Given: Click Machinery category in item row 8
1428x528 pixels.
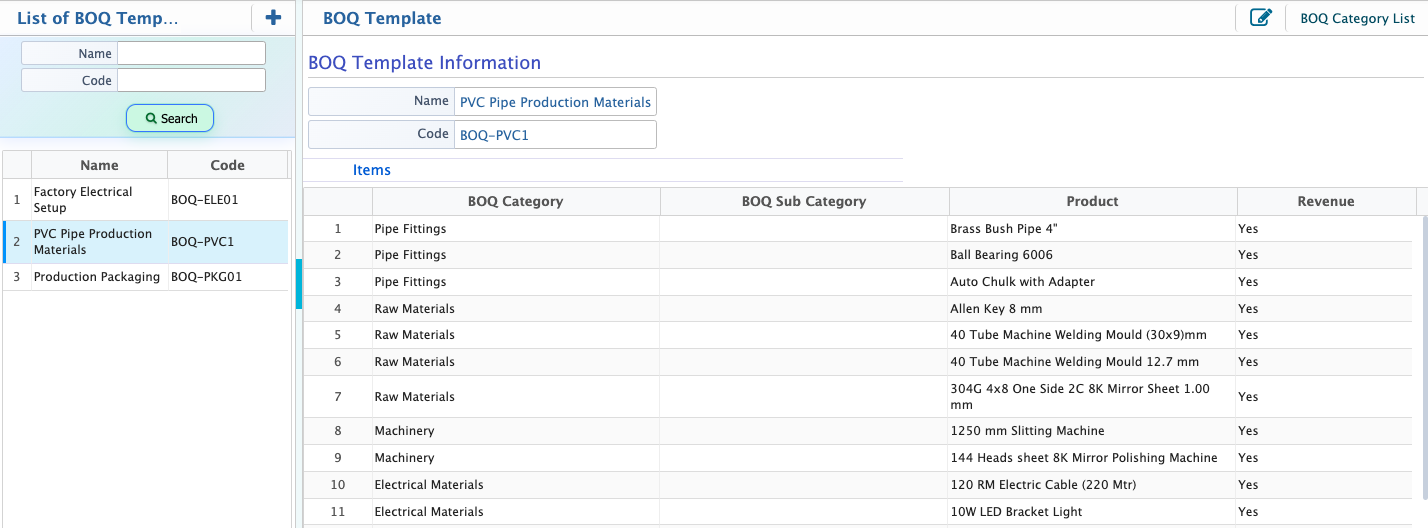Looking at the screenshot, I should tap(516, 431).
